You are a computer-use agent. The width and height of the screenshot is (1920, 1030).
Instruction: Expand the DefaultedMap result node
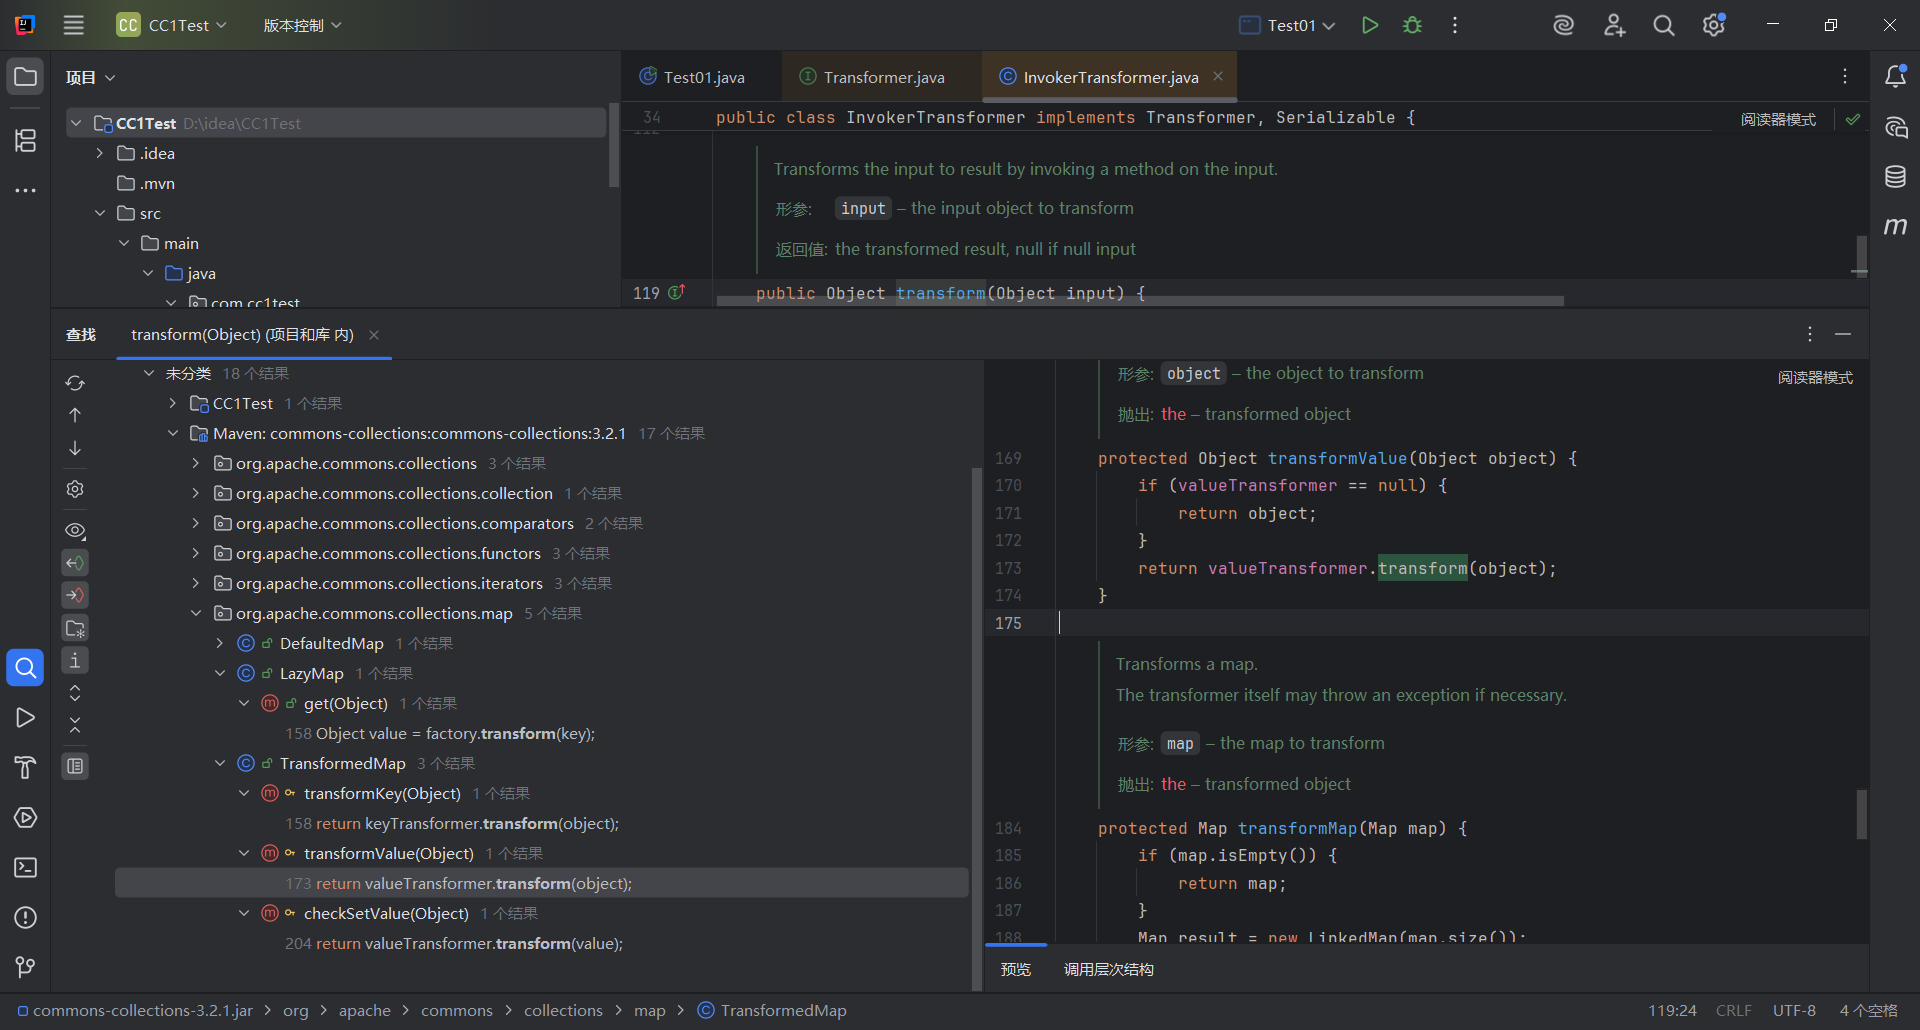[x=220, y=643]
